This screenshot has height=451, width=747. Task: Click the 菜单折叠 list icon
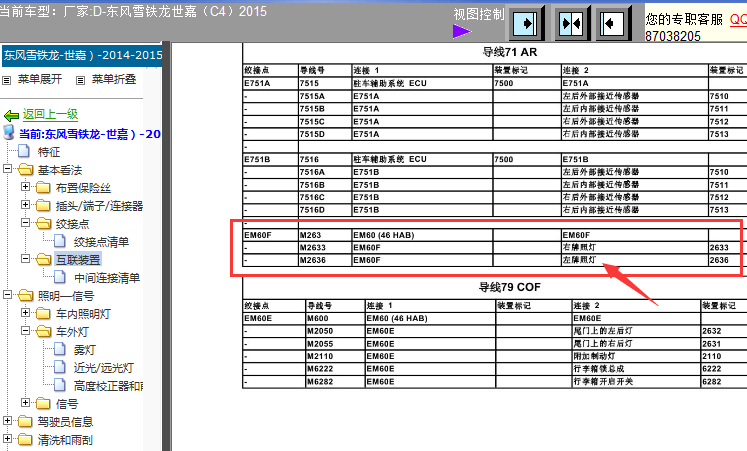coord(81,80)
